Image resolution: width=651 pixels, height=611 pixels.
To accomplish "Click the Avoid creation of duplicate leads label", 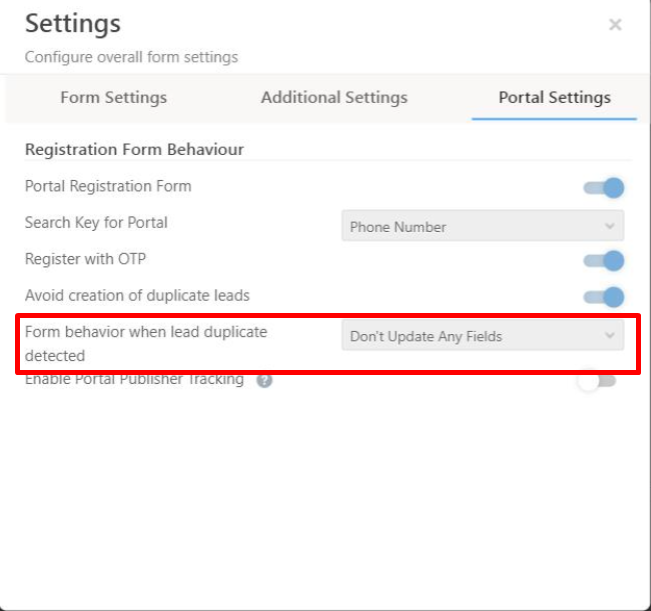I will (137, 295).
